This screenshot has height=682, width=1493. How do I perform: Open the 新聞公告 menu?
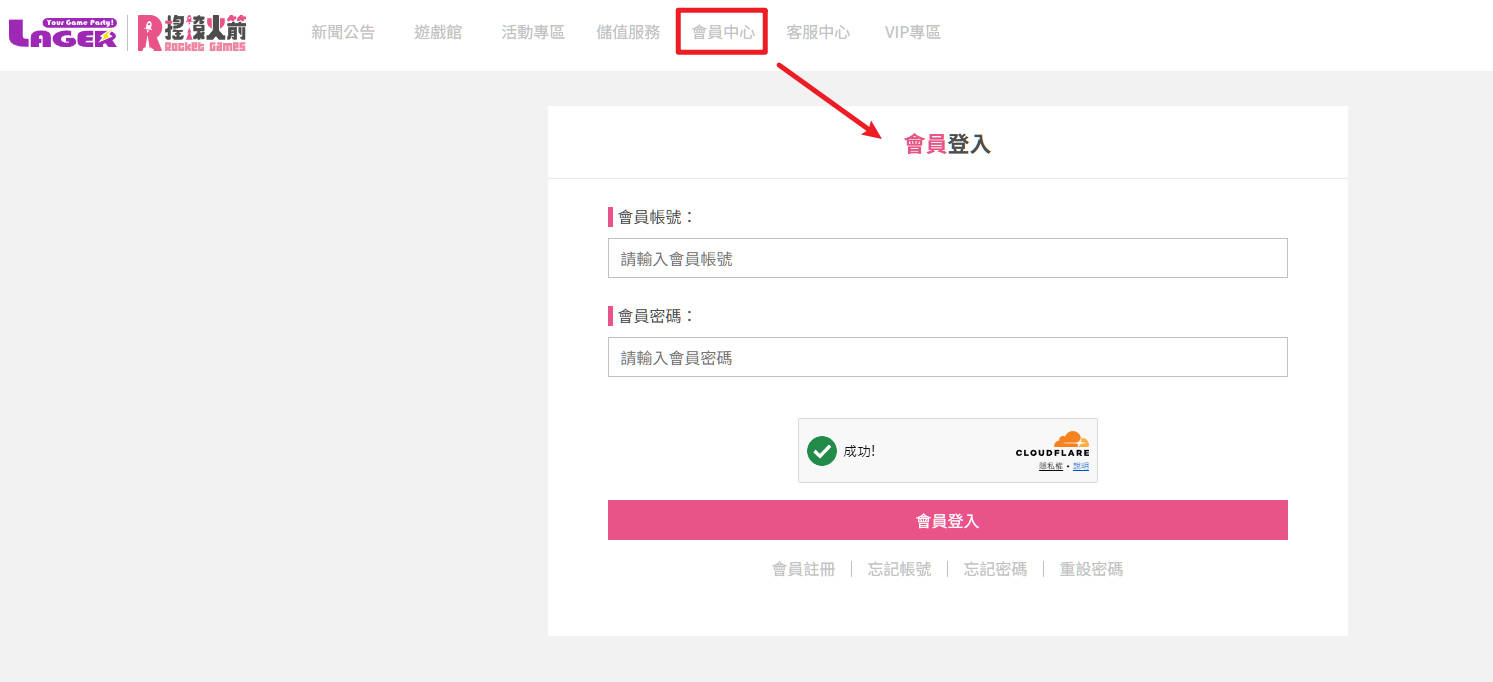(343, 32)
